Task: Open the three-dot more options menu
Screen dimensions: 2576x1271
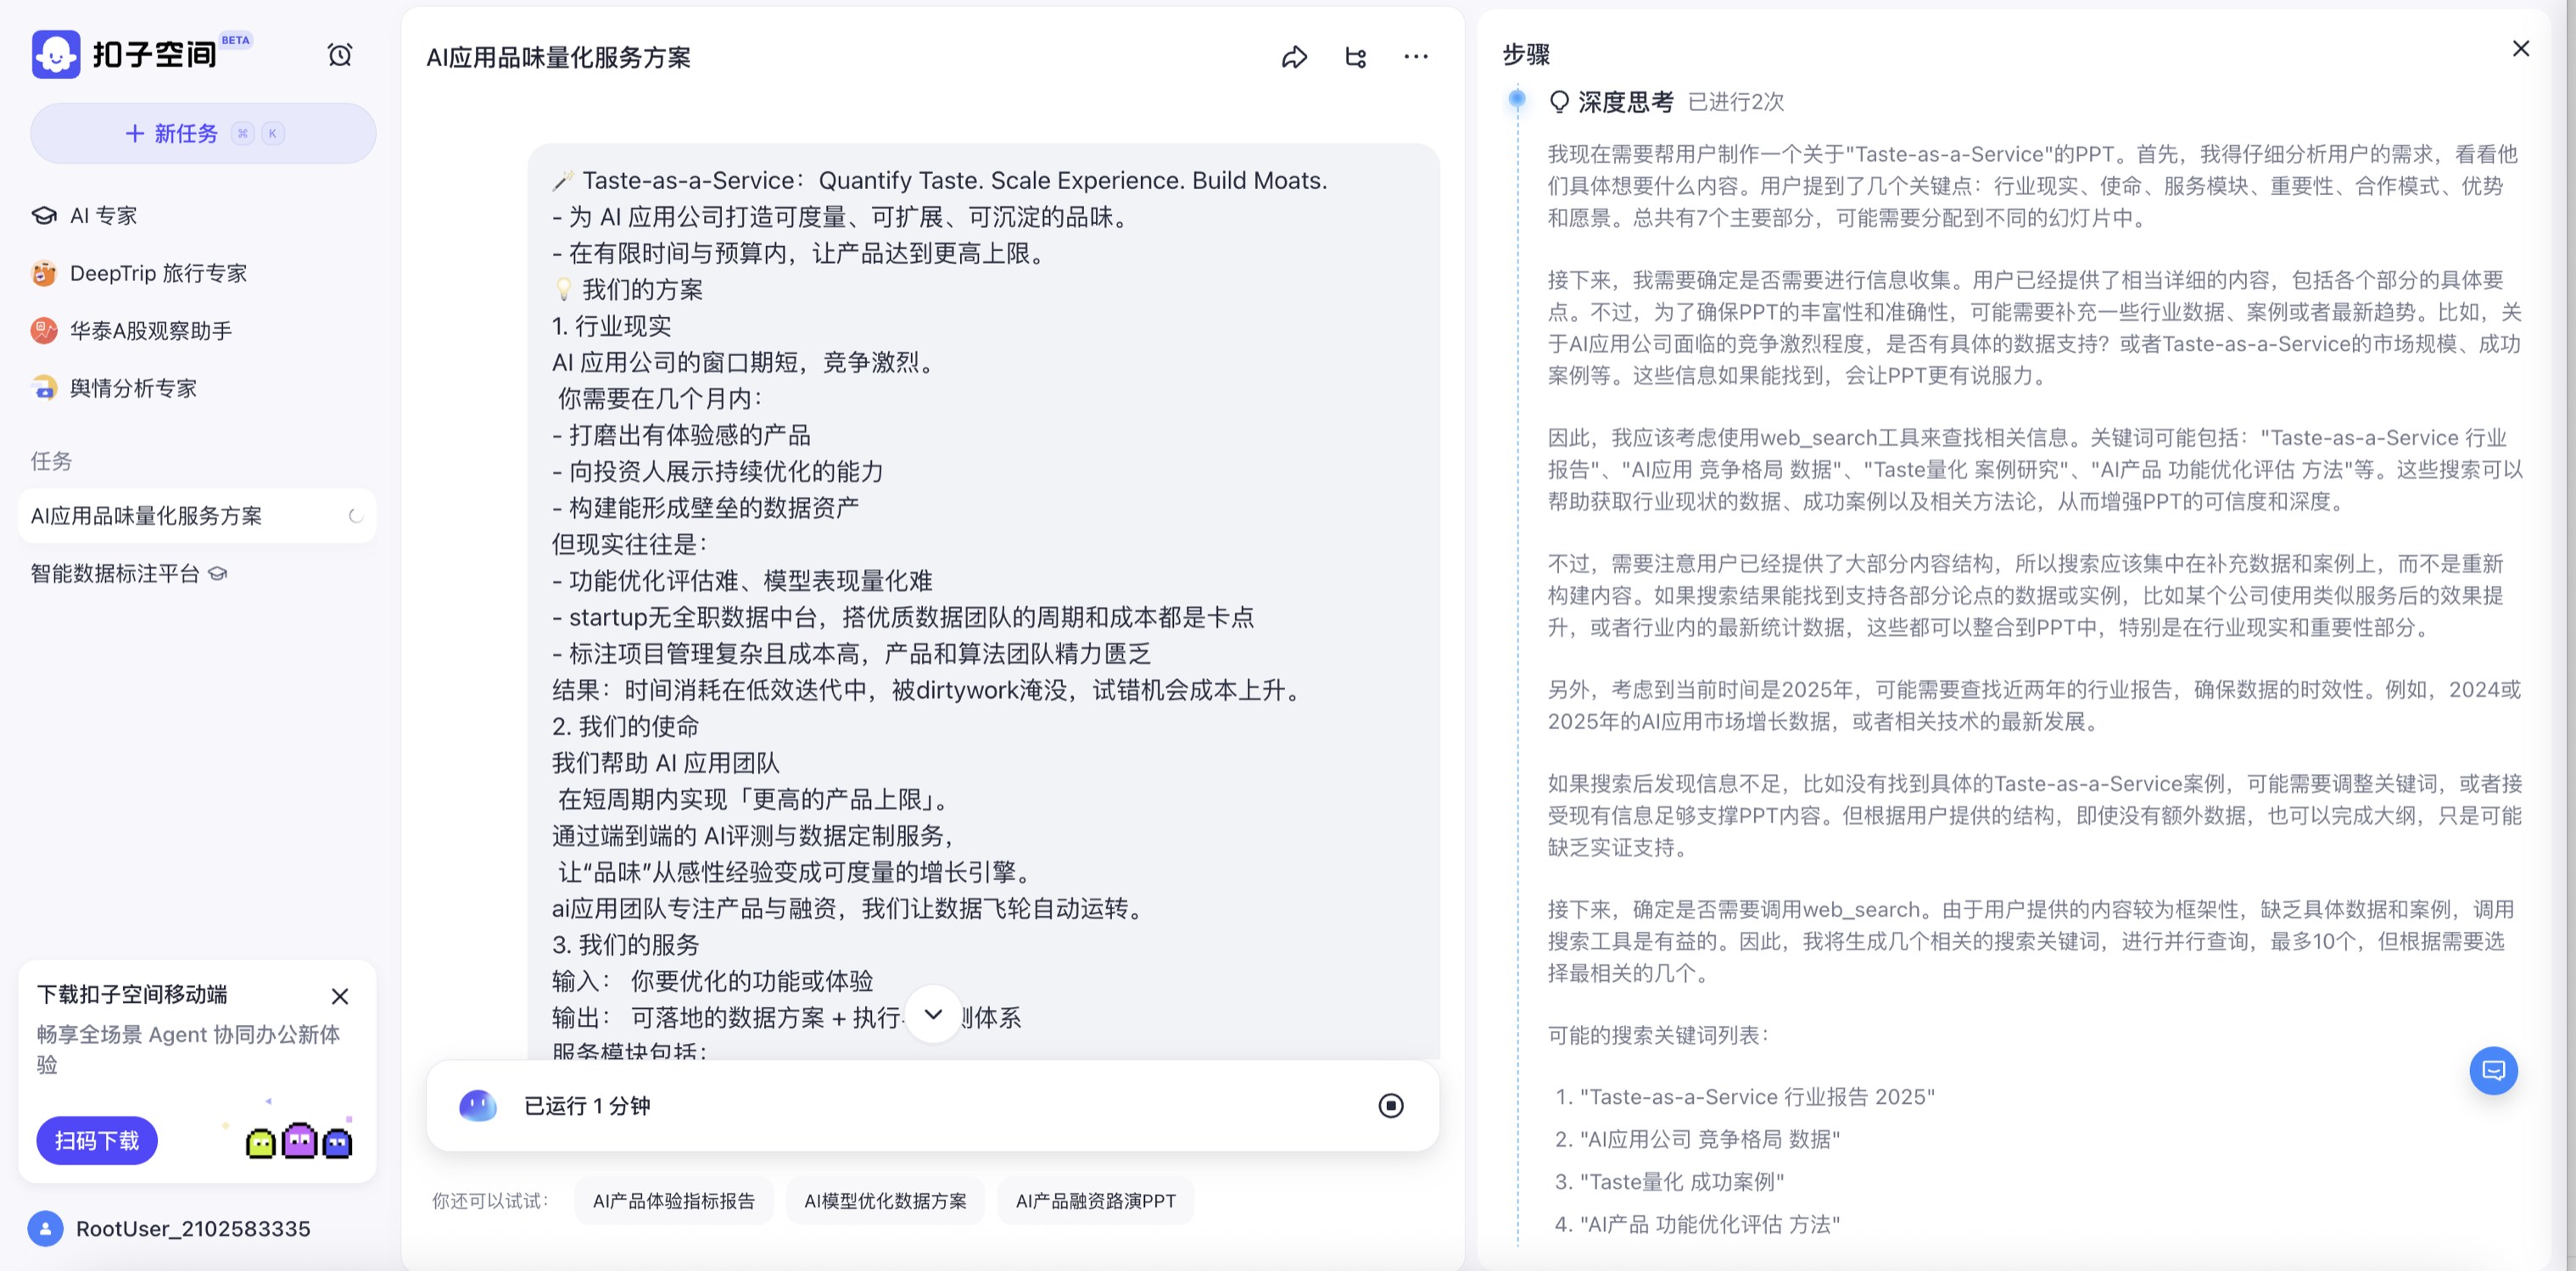Action: [x=1415, y=57]
